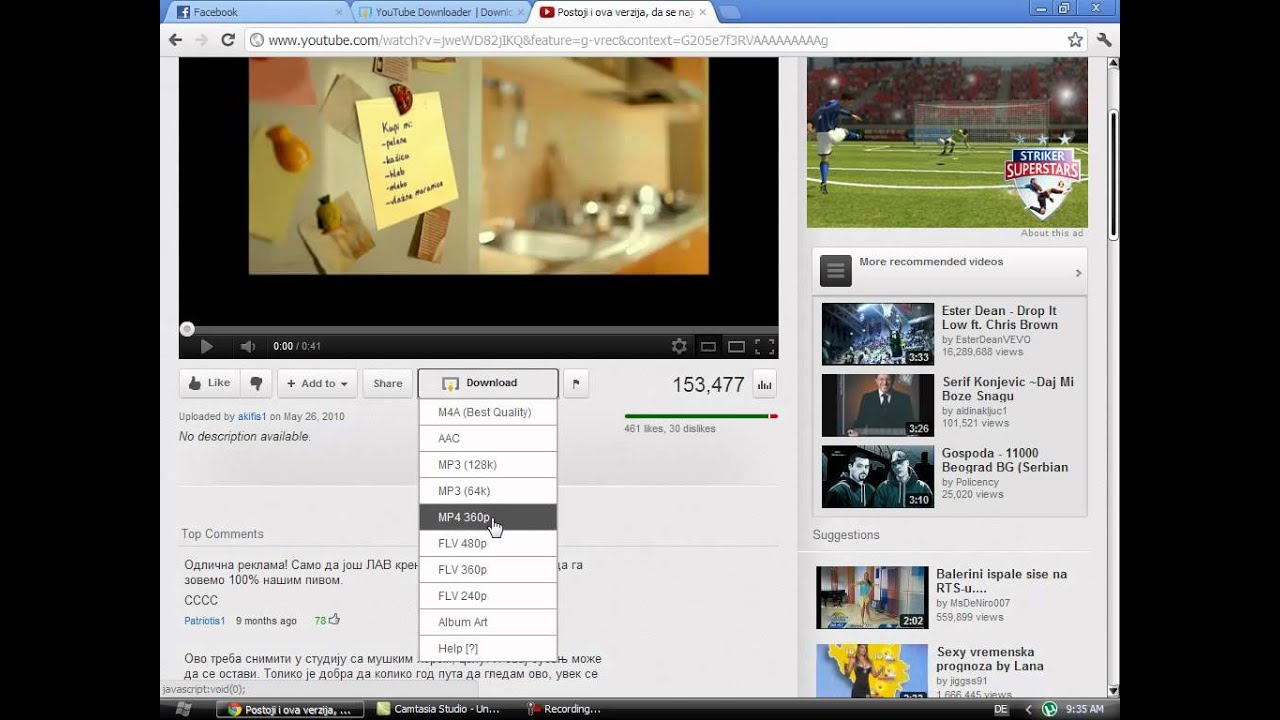Open Sexy vremenska prognoza video link
Screen dimensions: 1280x720
coord(990,659)
